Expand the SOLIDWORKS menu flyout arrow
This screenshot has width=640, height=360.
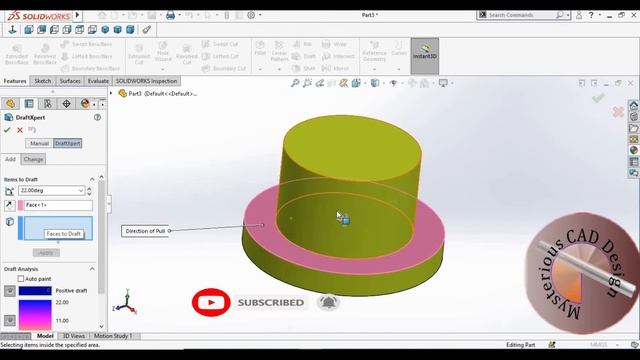[77, 16]
